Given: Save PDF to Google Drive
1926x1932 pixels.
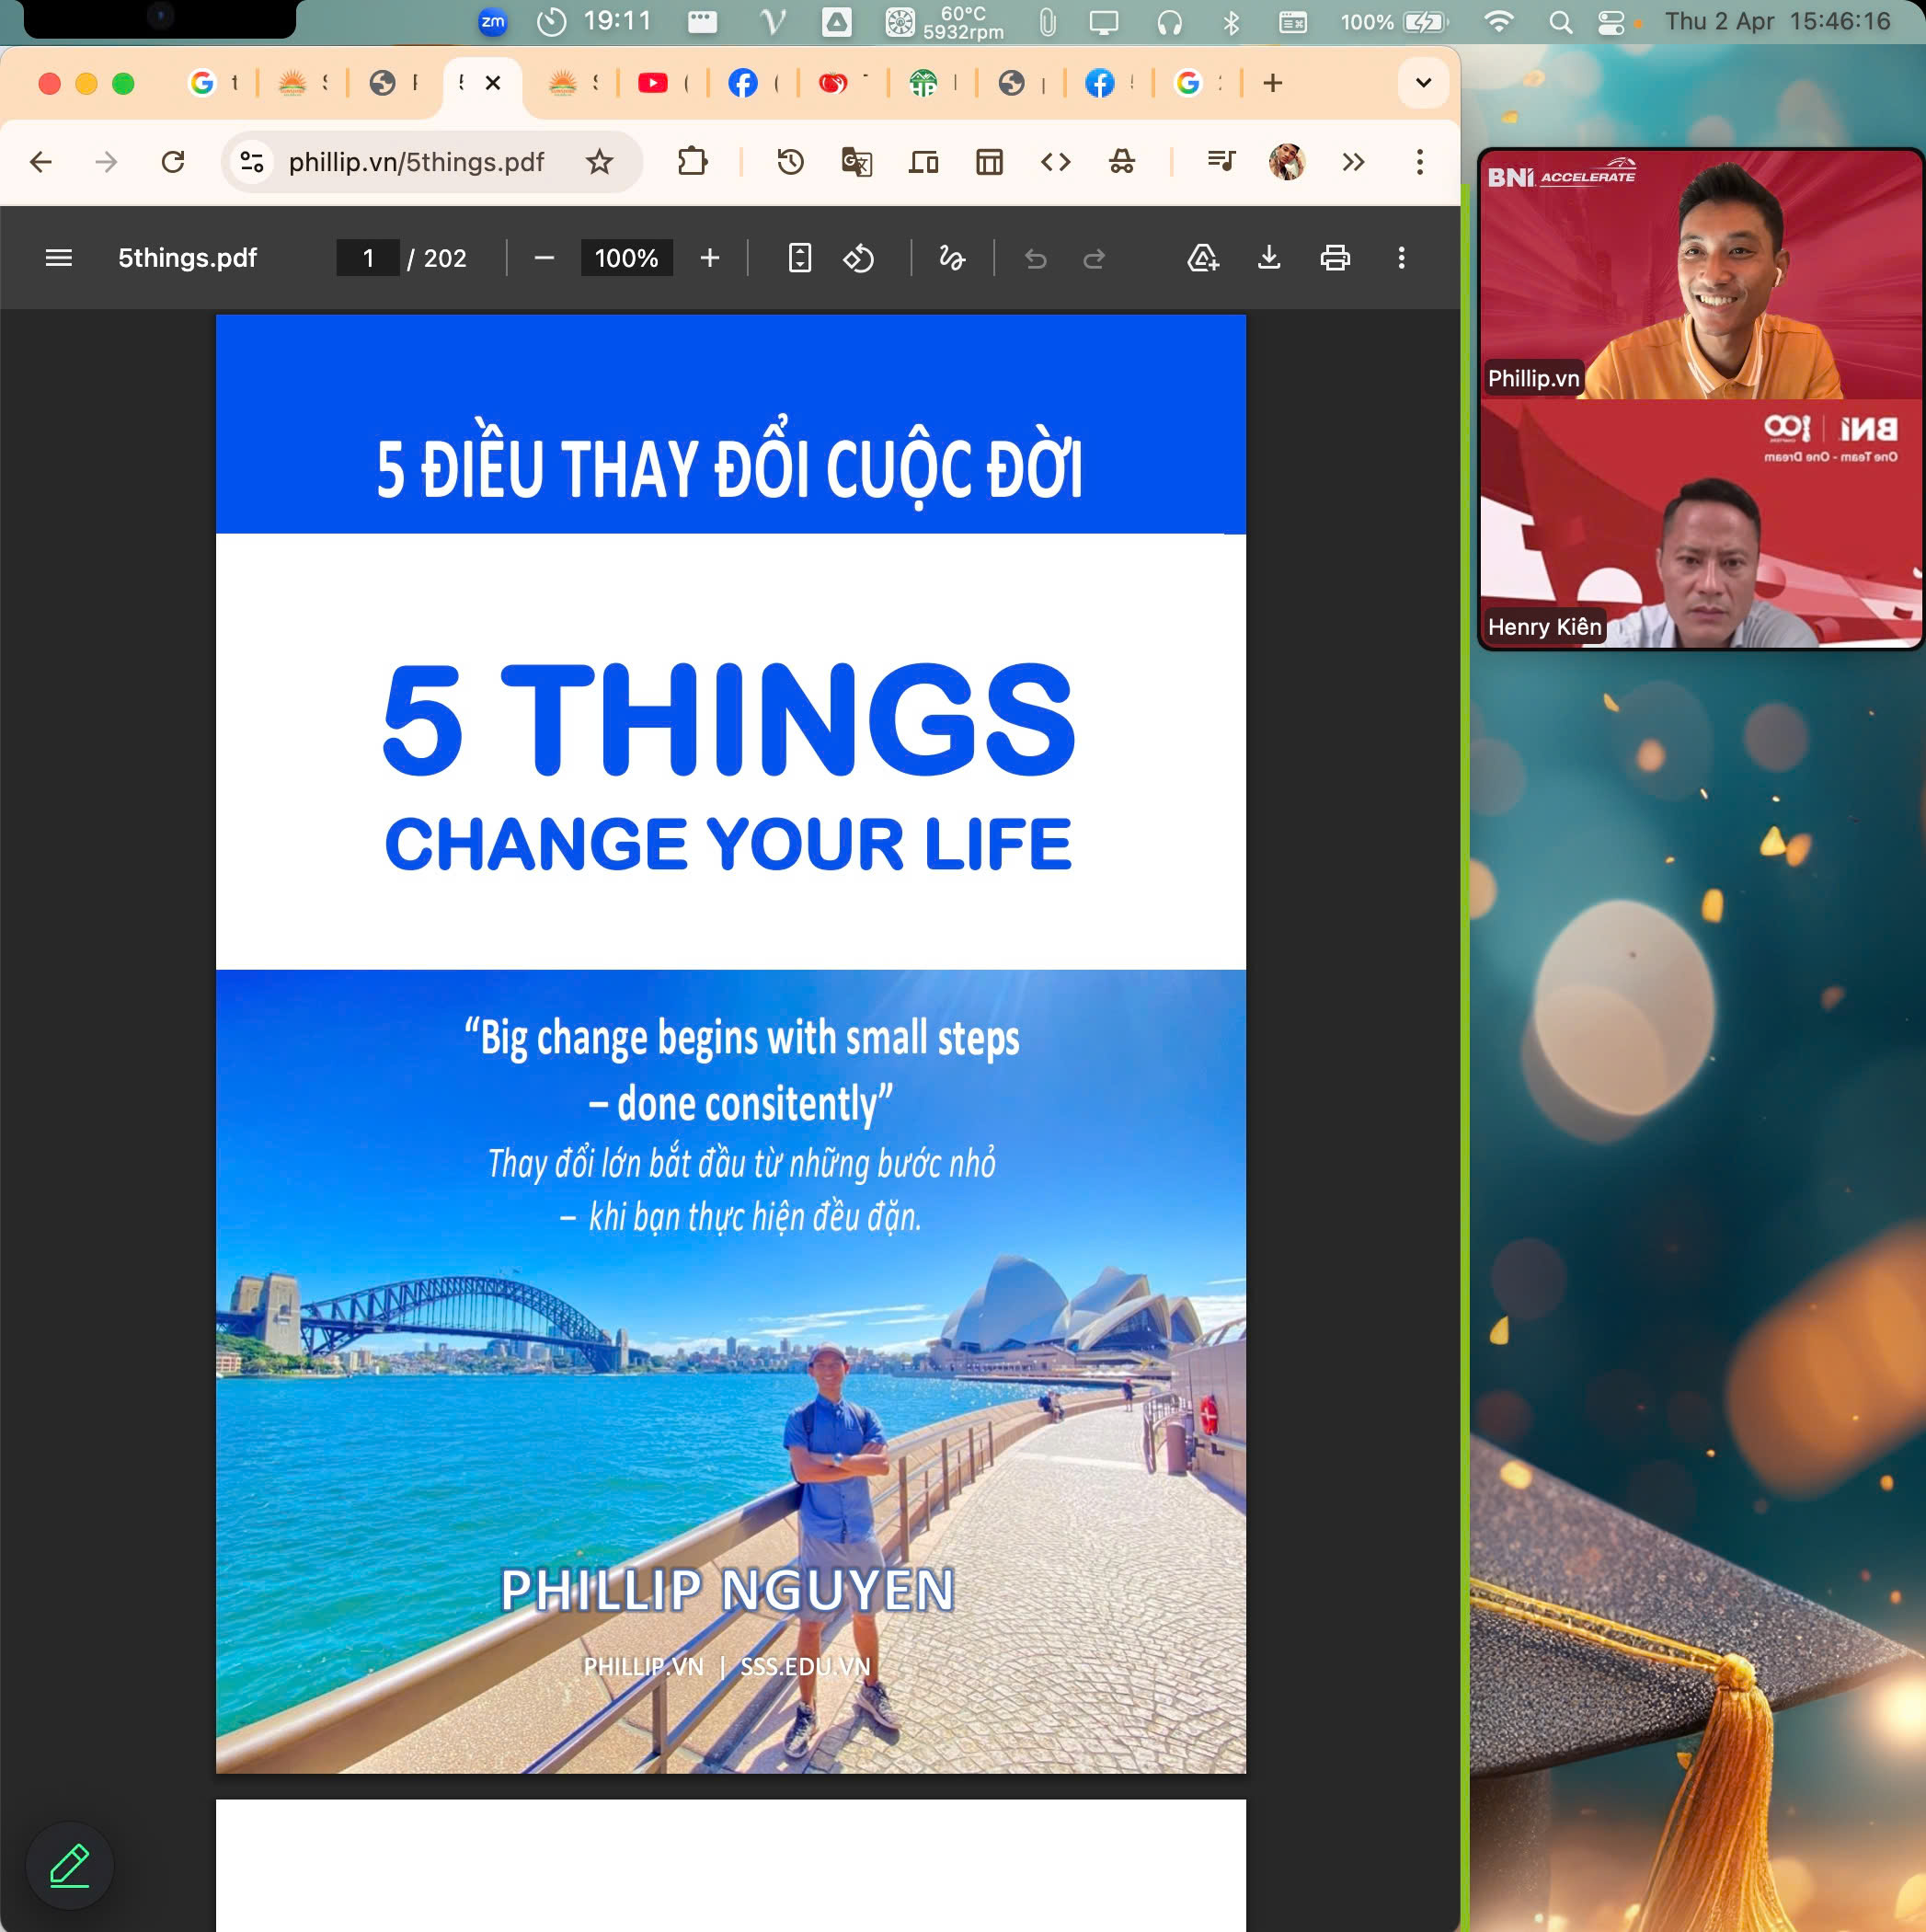Looking at the screenshot, I should click(1202, 258).
